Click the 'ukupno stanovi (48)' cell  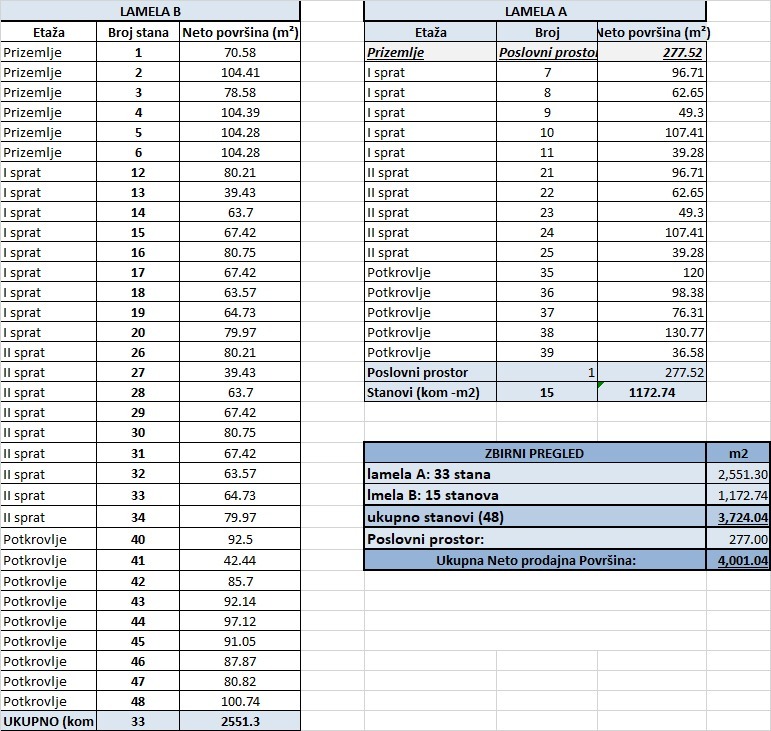point(535,517)
